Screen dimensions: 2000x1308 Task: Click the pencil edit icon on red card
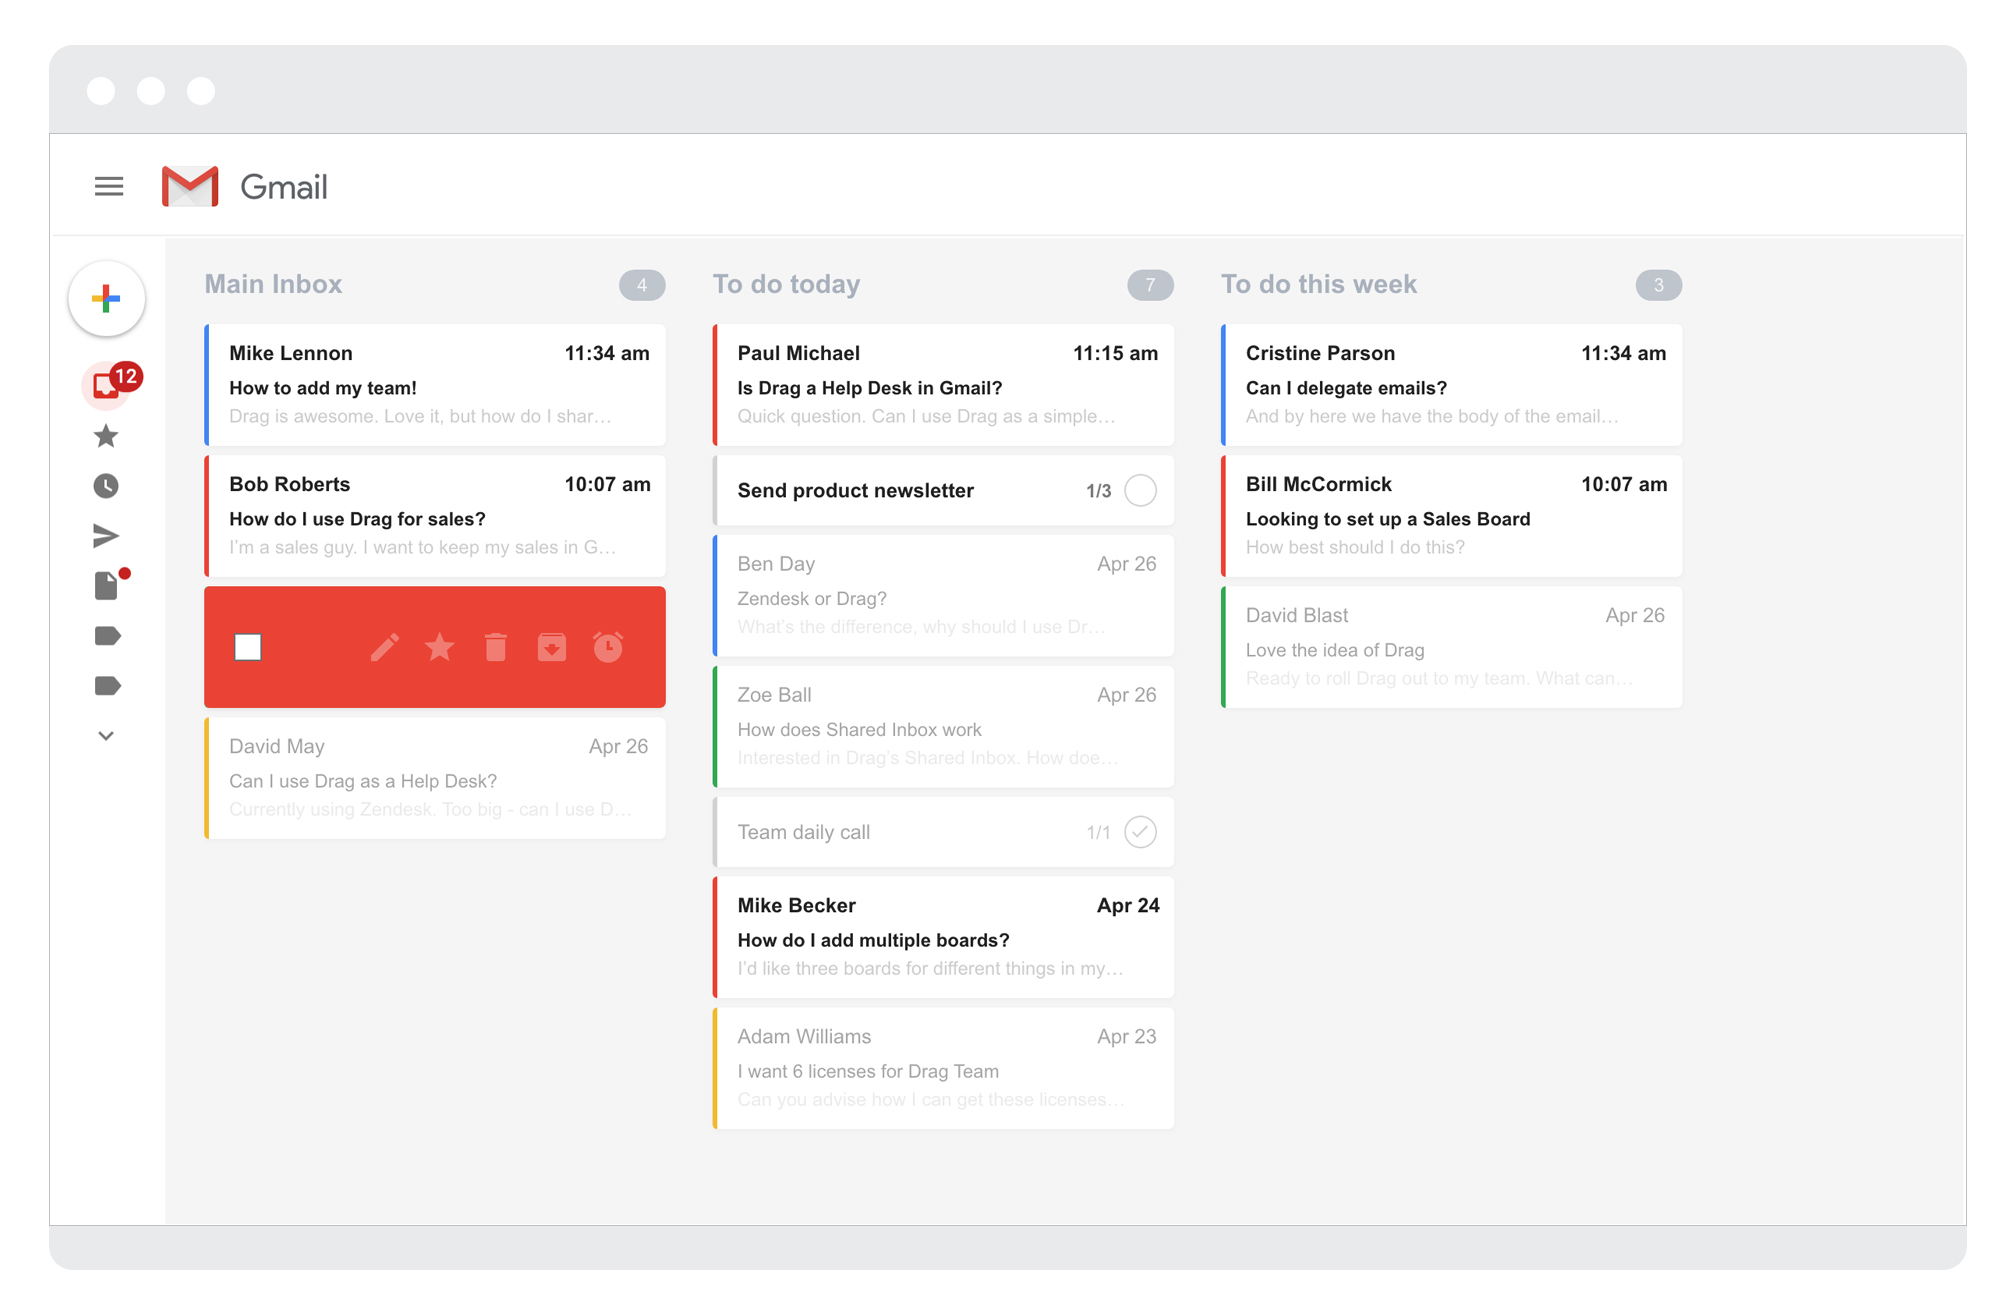384,648
